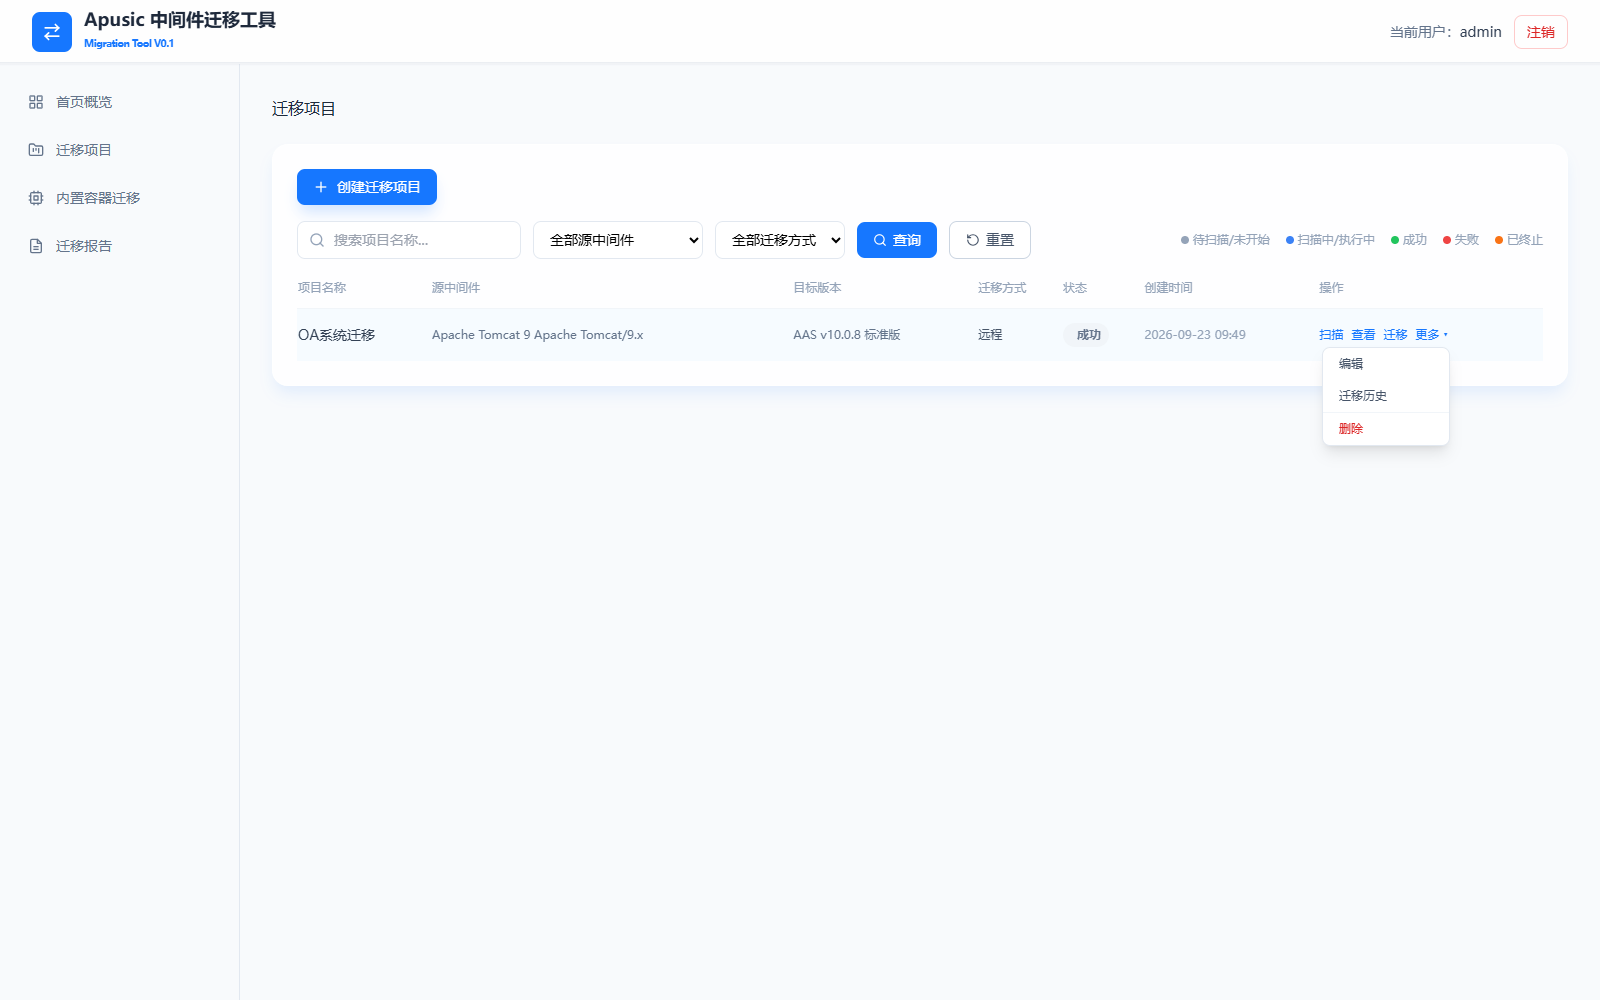Viewport: 1600px width, 1000px height.
Task: Click the 扫描中/执行中 legend label
Action: point(1336,240)
